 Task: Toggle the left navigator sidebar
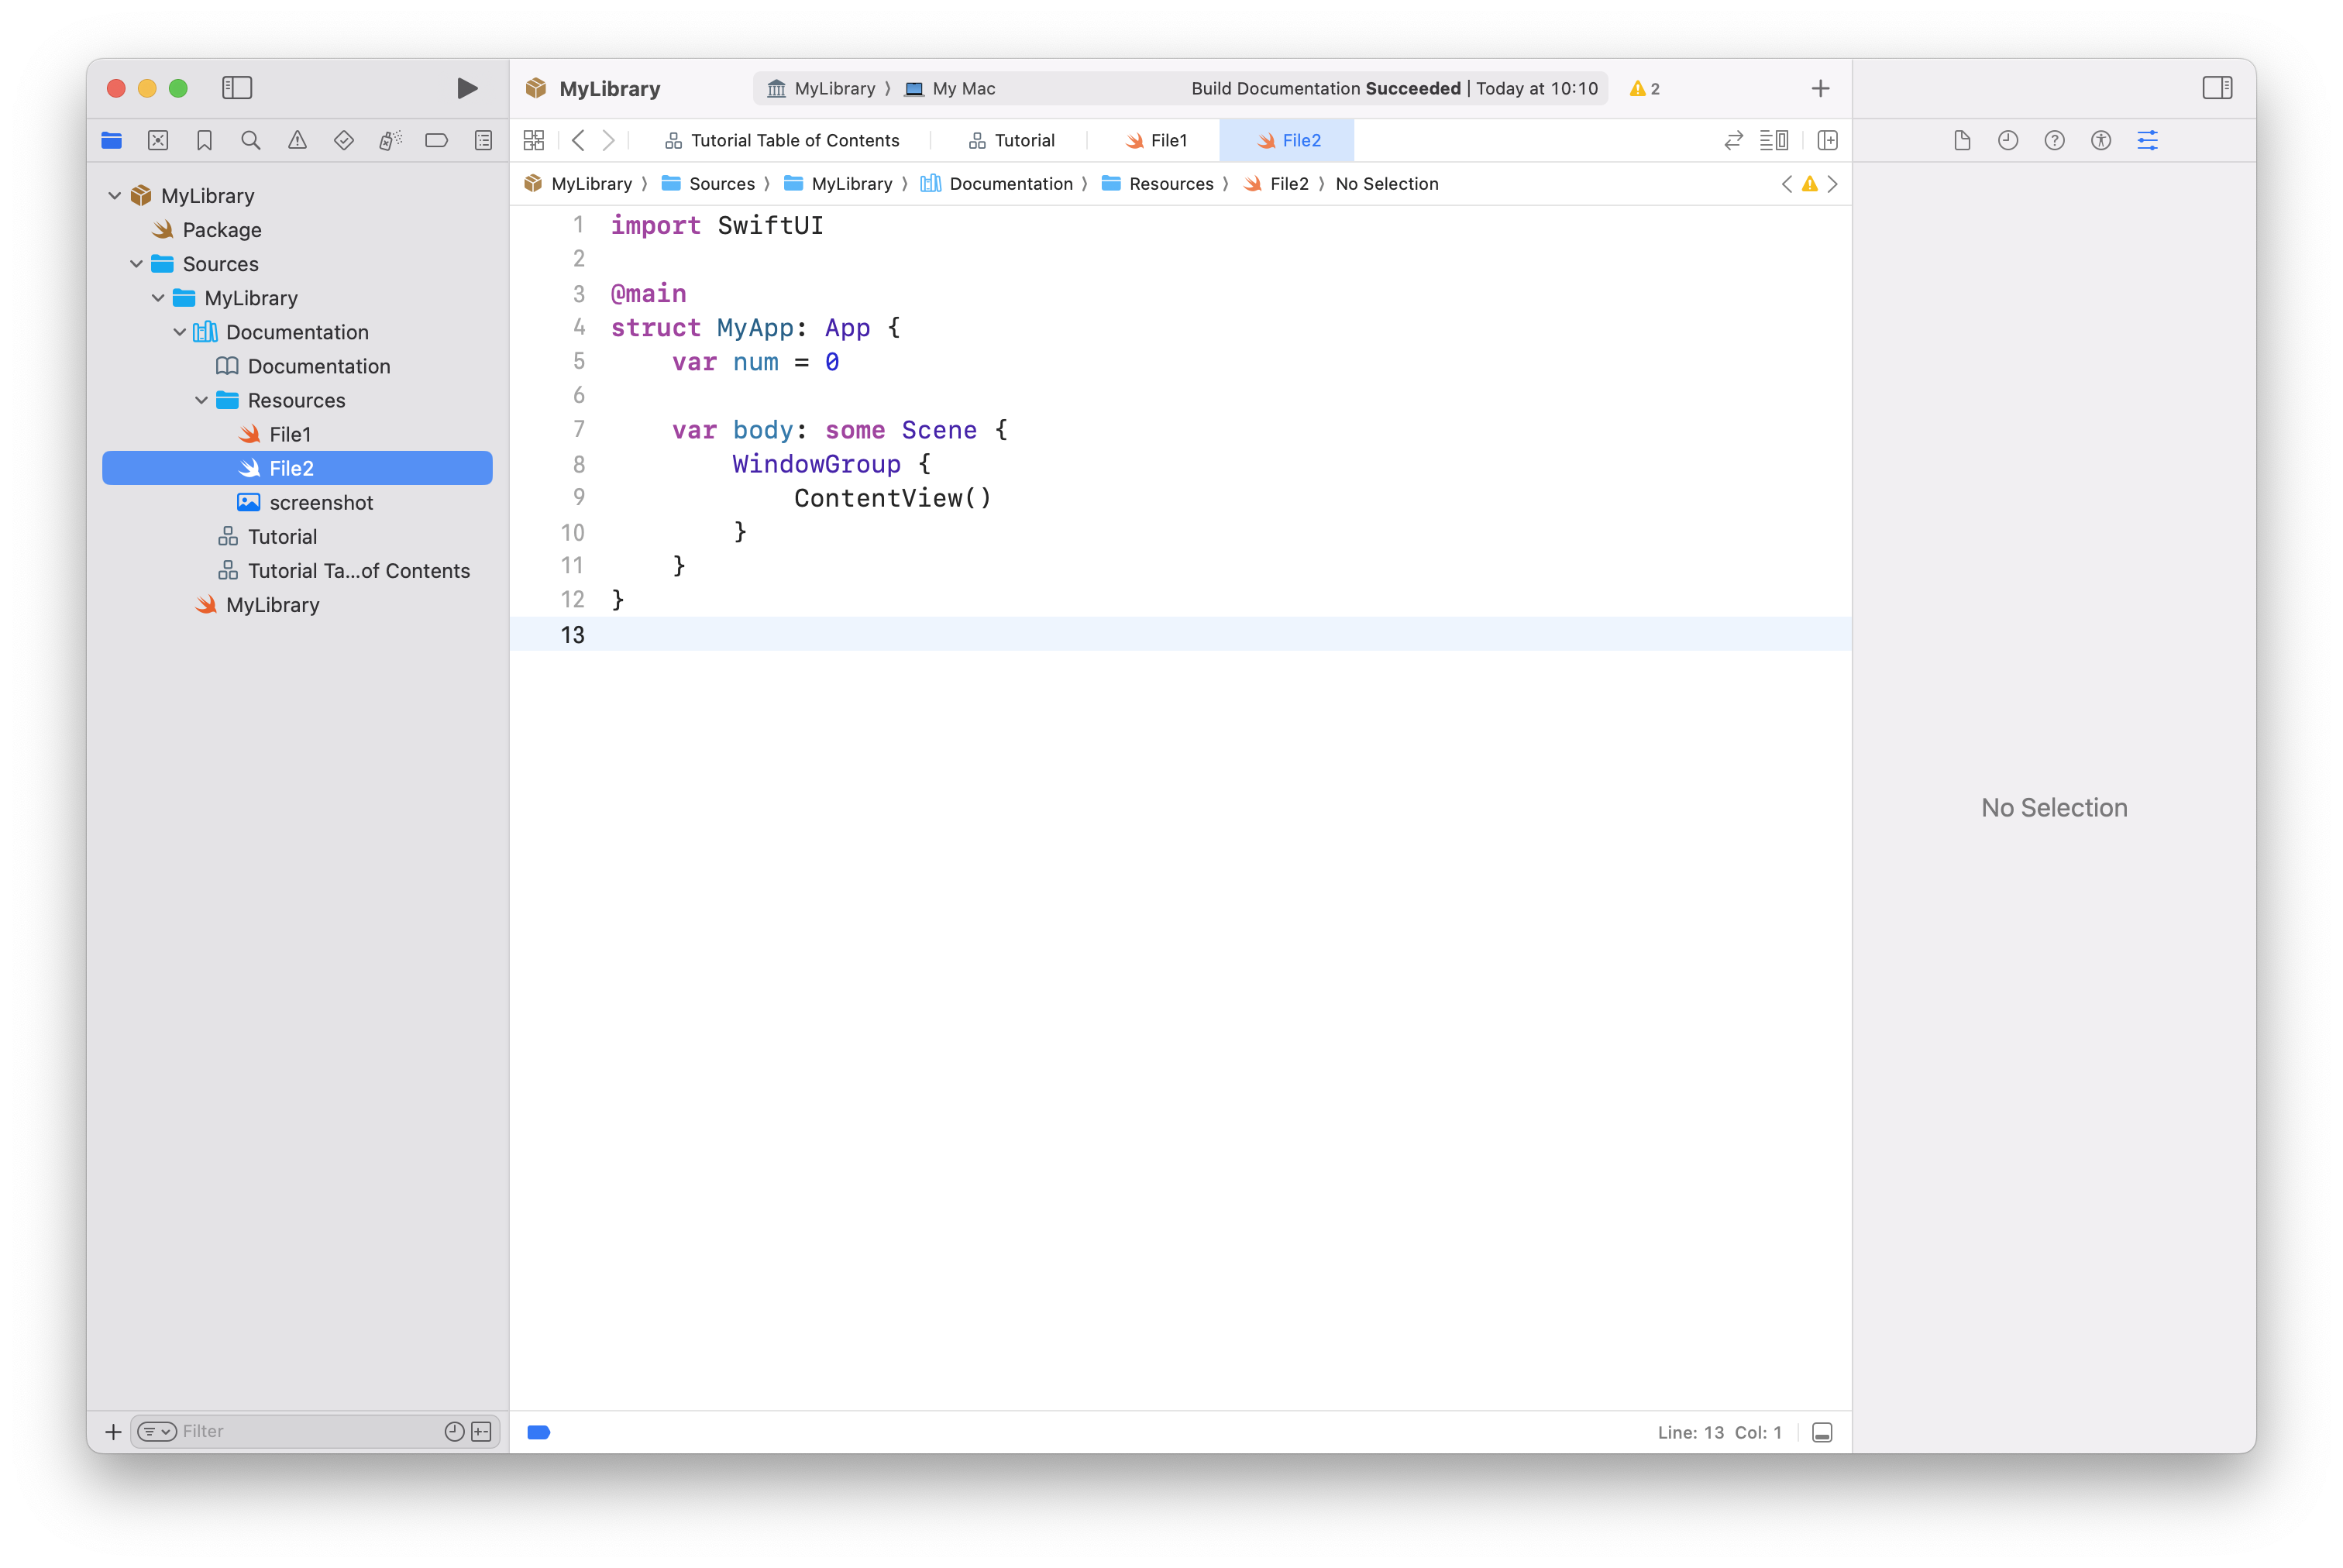point(237,88)
